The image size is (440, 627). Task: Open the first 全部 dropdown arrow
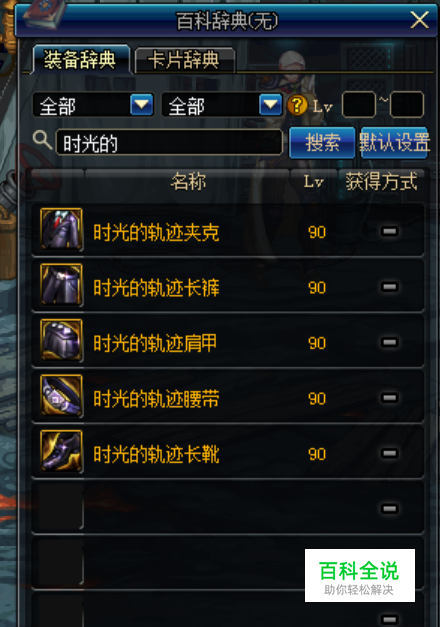coord(142,105)
